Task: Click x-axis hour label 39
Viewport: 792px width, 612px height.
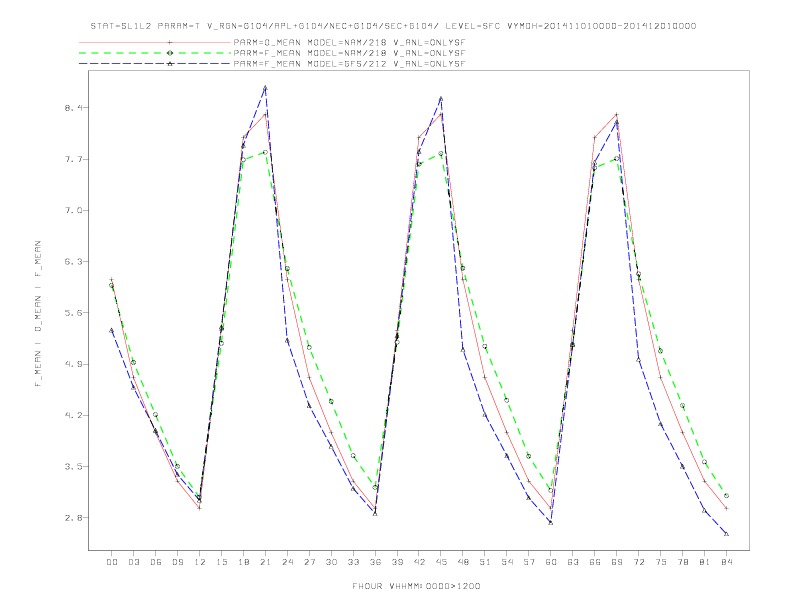Action: 397,562
